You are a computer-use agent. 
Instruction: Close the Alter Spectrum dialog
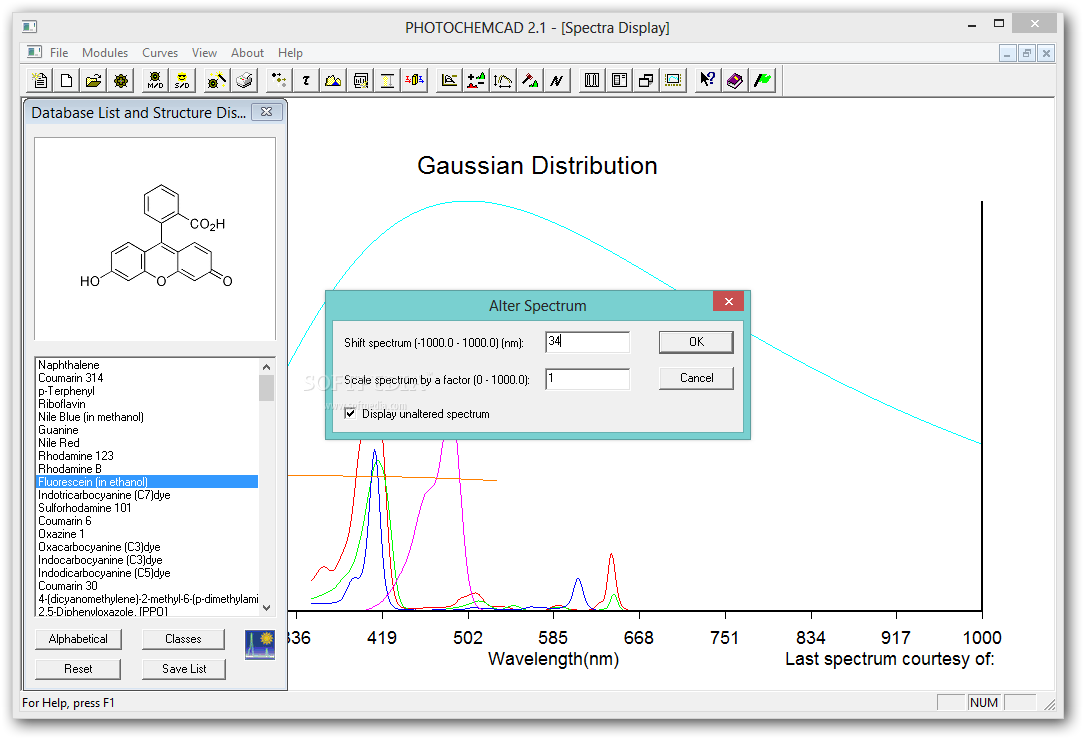coord(729,301)
